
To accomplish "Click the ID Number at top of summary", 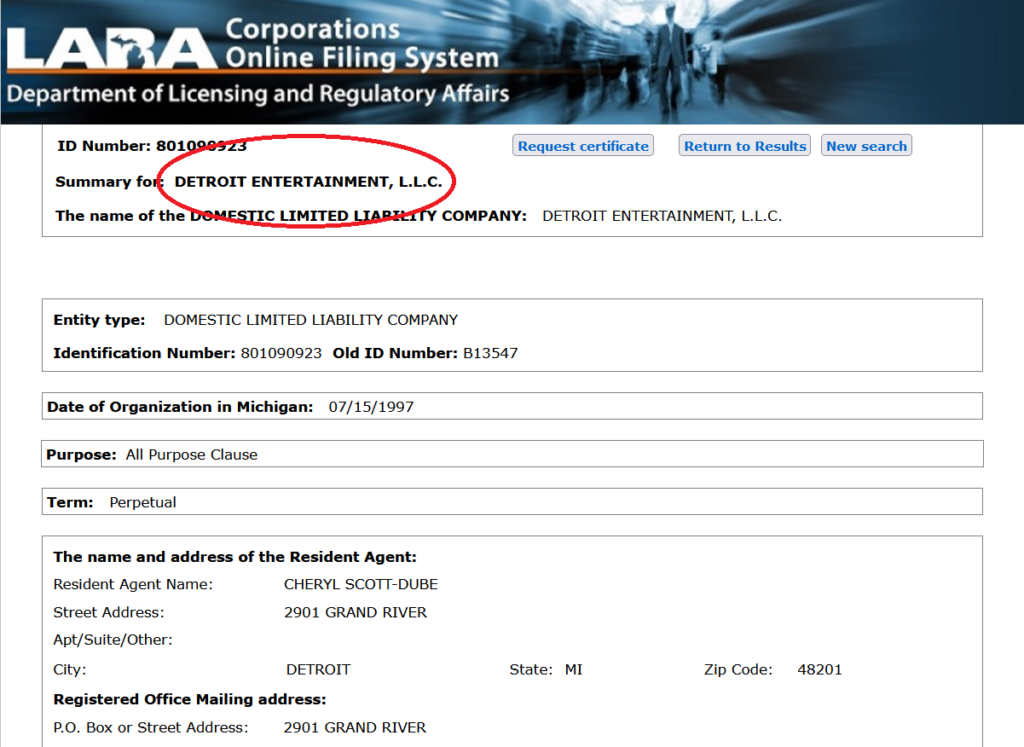I will pyautogui.click(x=201, y=146).
